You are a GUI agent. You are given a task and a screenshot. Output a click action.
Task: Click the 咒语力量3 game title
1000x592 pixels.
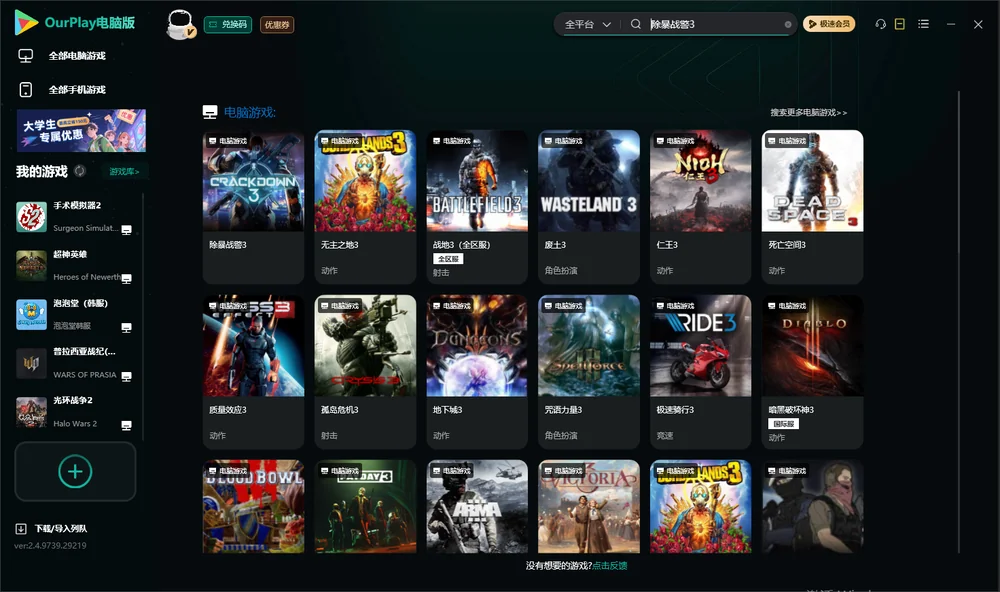[563, 410]
